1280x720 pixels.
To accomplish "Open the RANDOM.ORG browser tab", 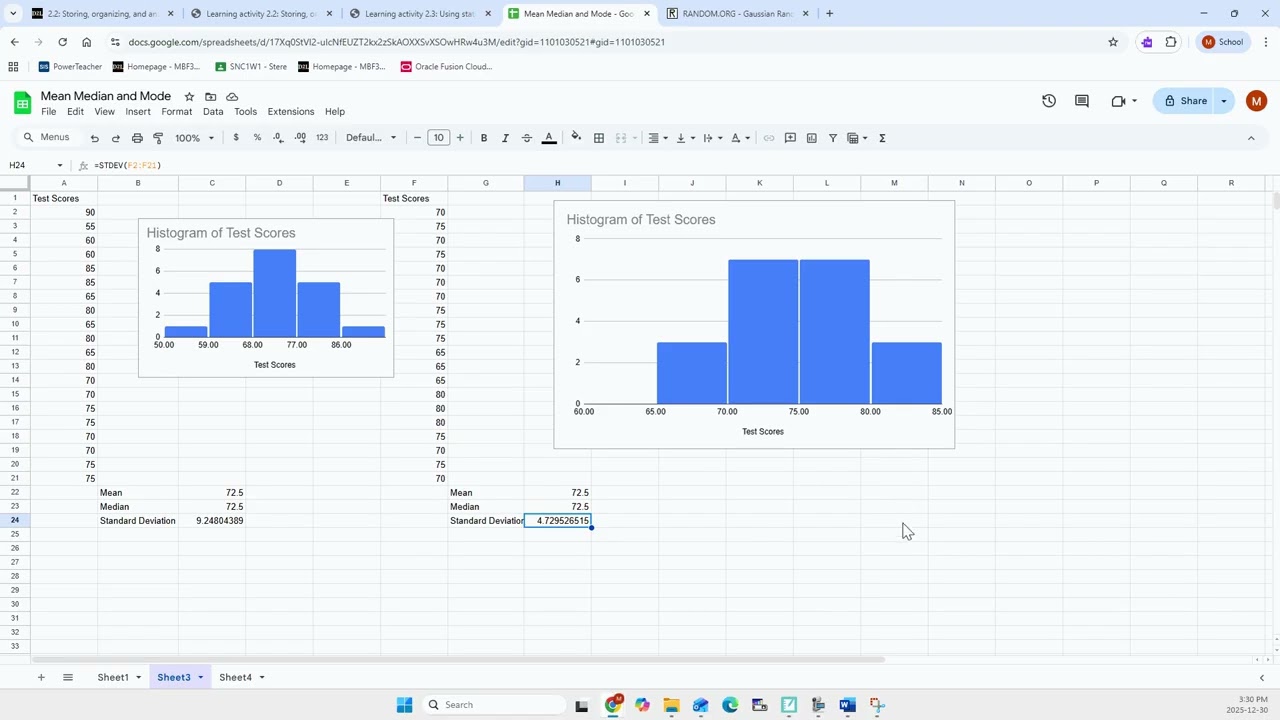I will 738,14.
